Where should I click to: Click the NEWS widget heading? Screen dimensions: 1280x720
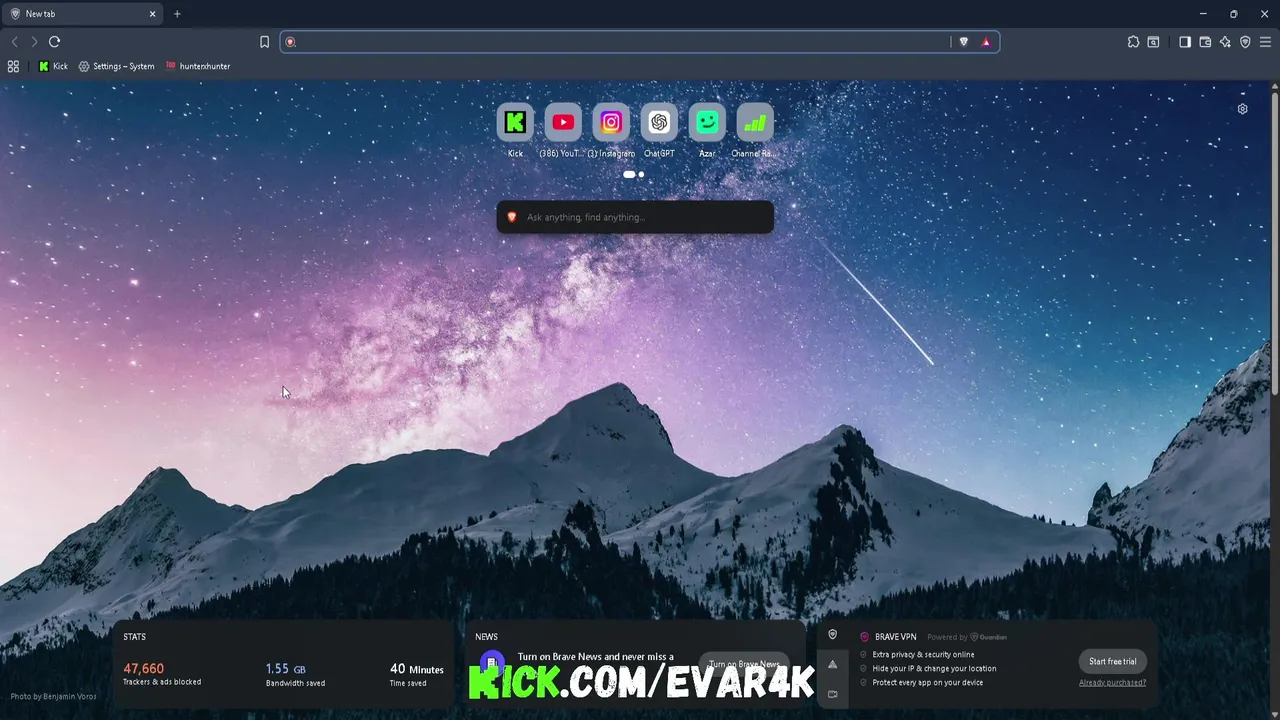pos(486,637)
